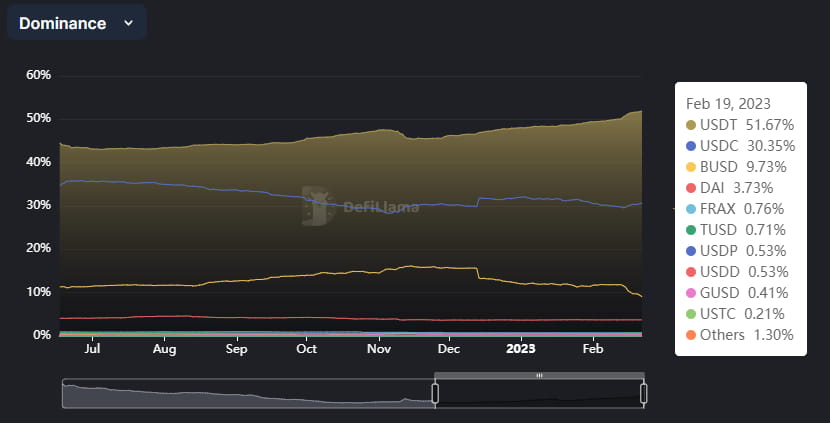
Task: Click the DAI red legend dot
Action: click(690, 188)
